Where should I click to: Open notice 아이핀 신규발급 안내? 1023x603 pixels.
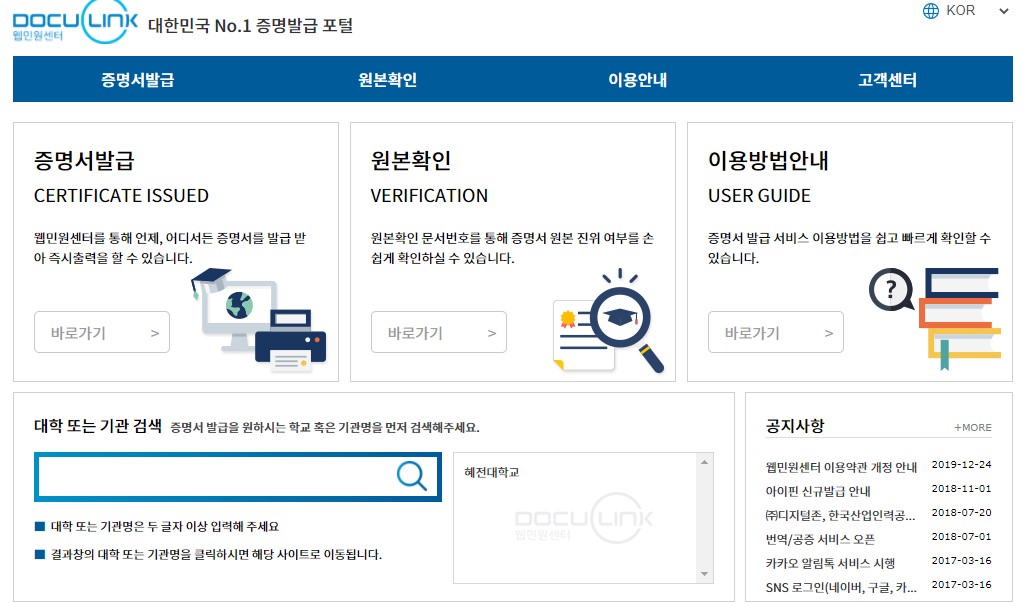point(818,491)
